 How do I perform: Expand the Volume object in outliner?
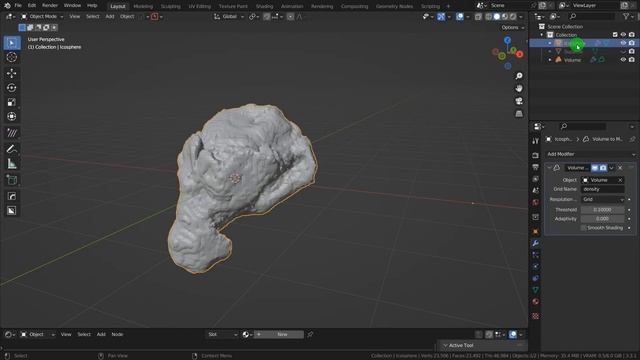coord(550,60)
